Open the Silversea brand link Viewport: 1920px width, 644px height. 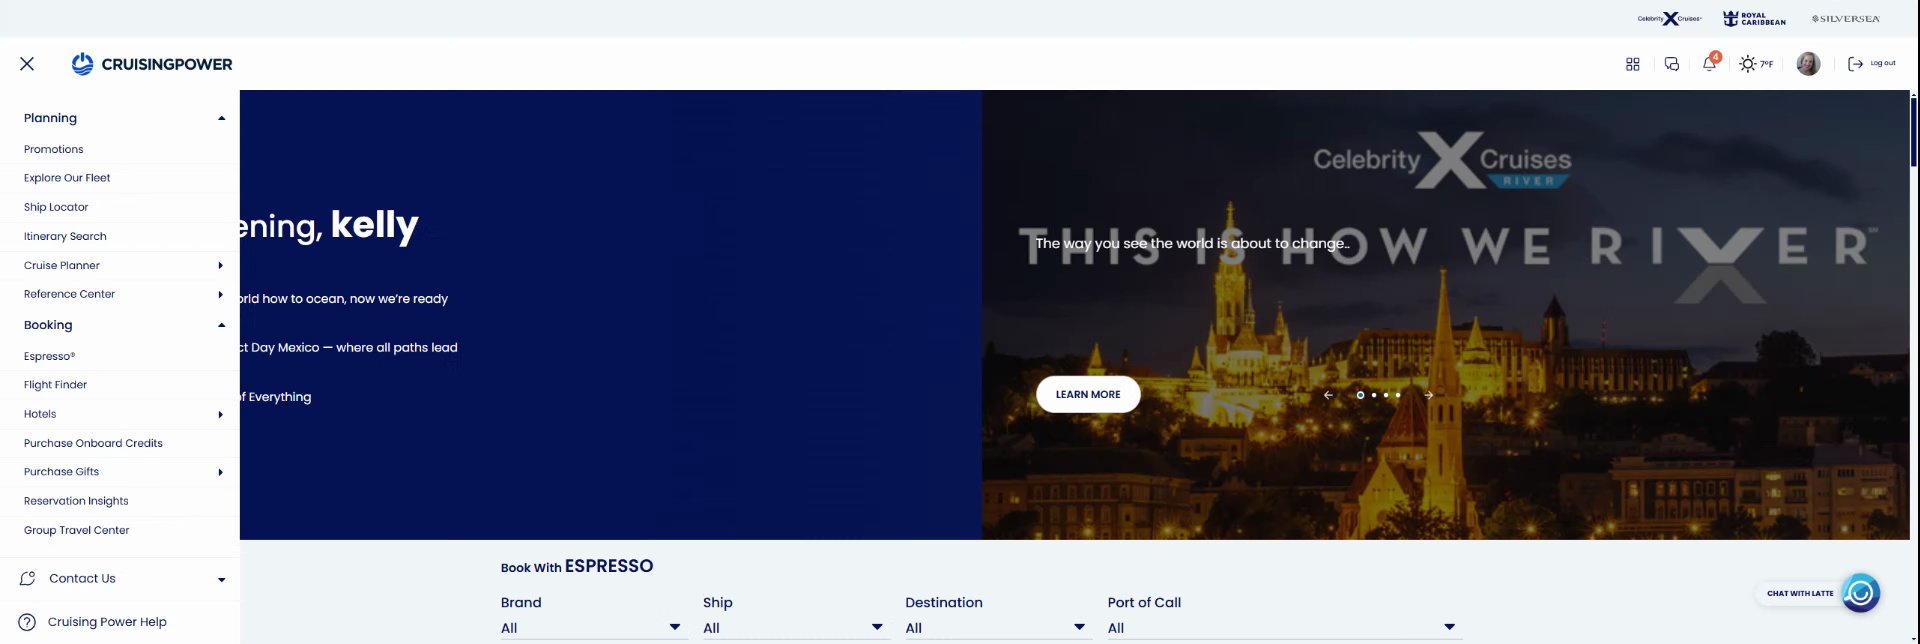pyautogui.click(x=1845, y=18)
